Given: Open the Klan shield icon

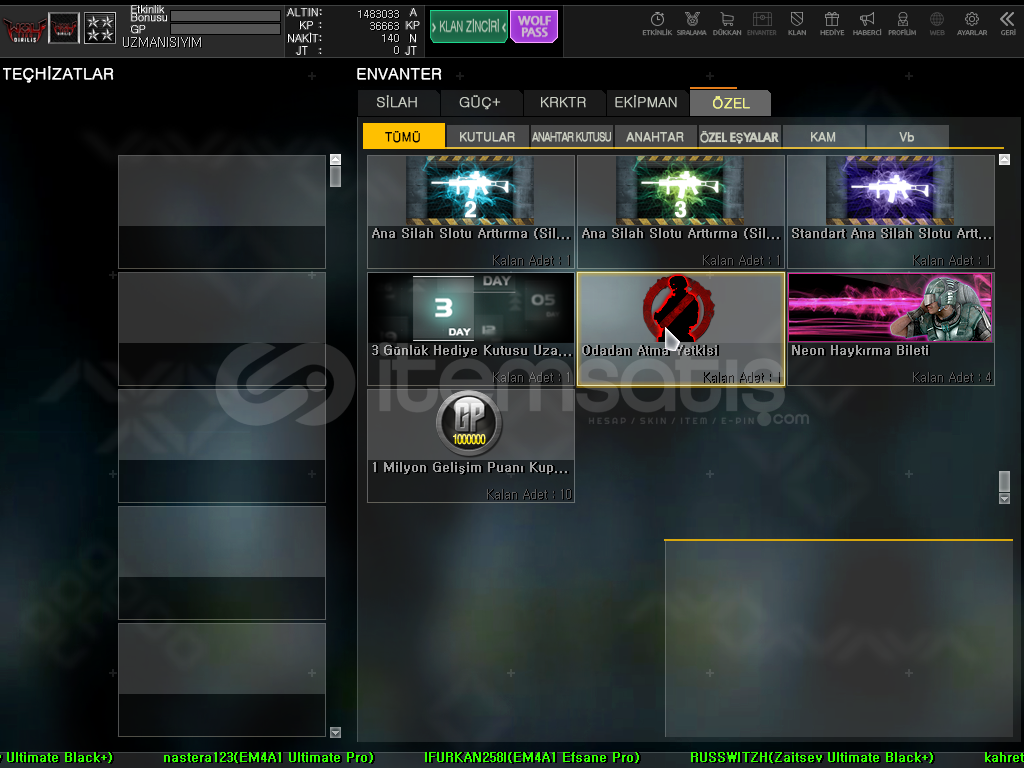Looking at the screenshot, I should click(797, 23).
